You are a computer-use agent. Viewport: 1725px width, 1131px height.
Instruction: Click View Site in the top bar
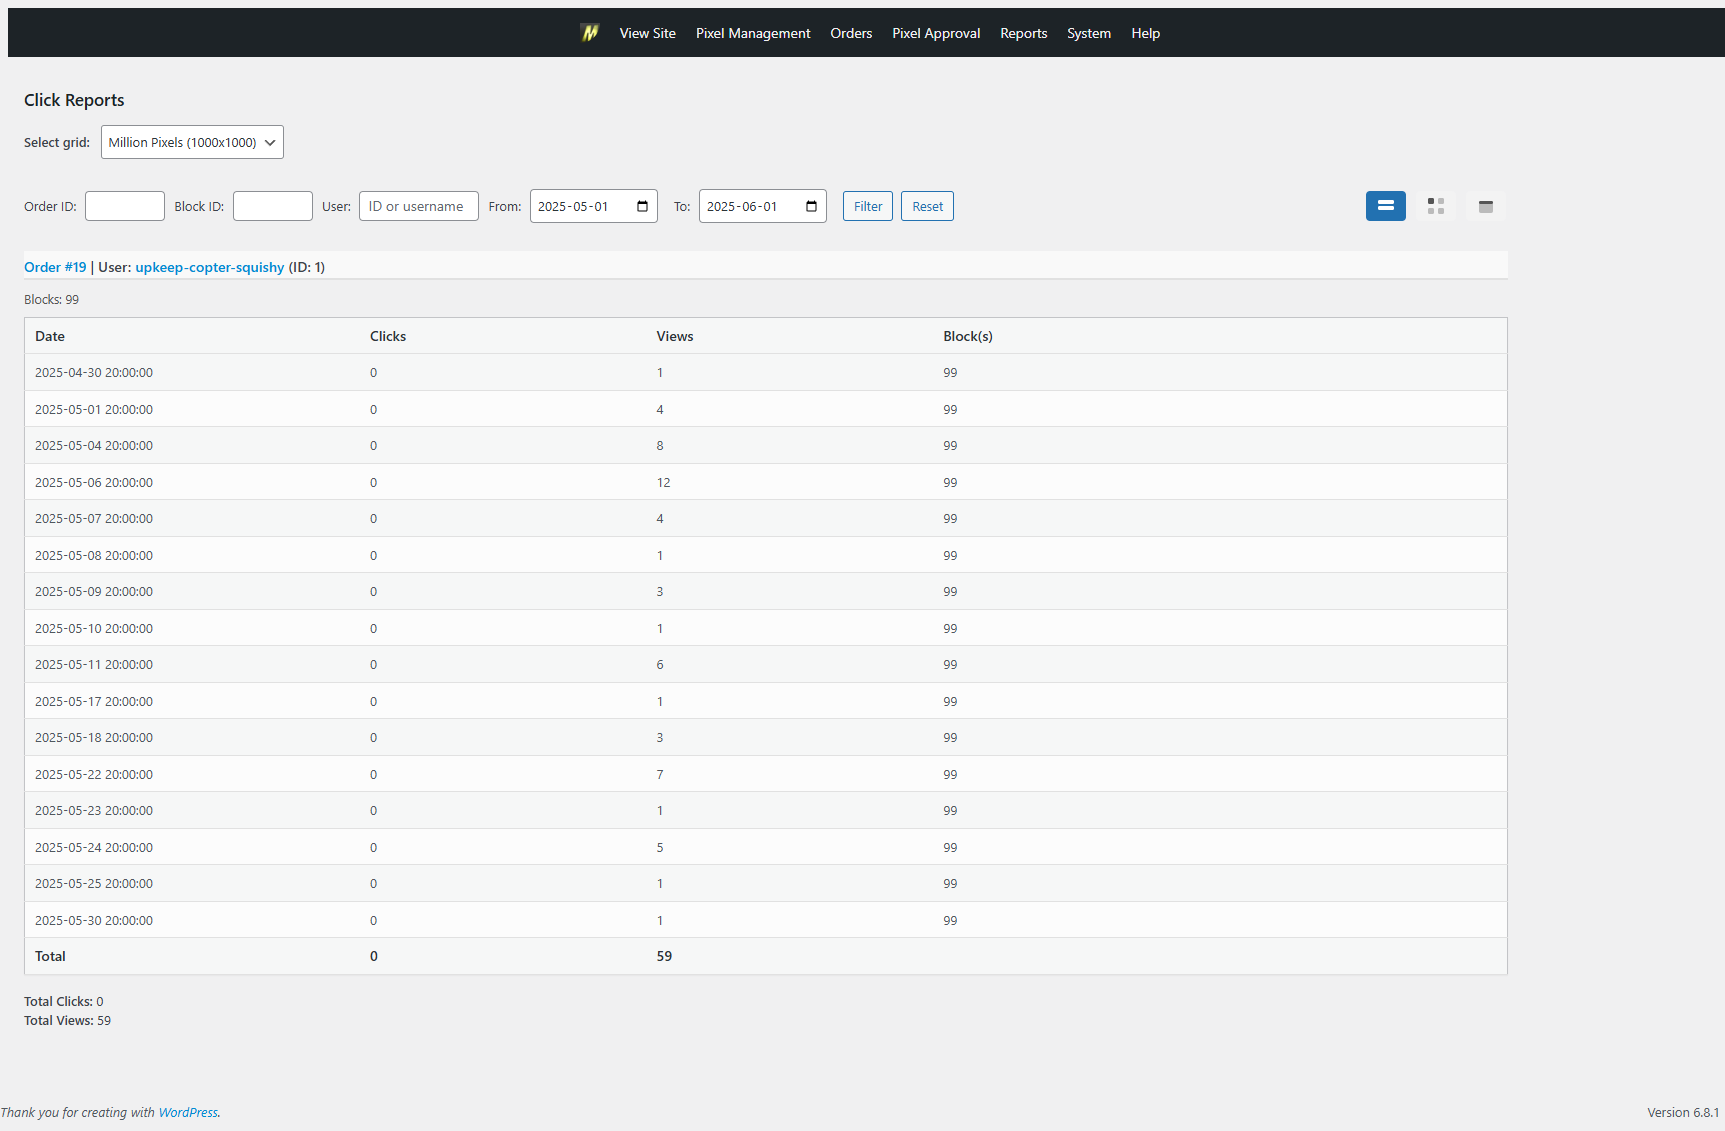(x=647, y=33)
